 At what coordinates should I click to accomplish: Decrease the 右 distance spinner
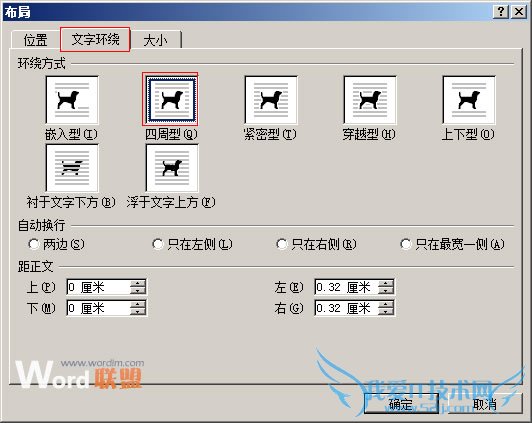(386, 311)
